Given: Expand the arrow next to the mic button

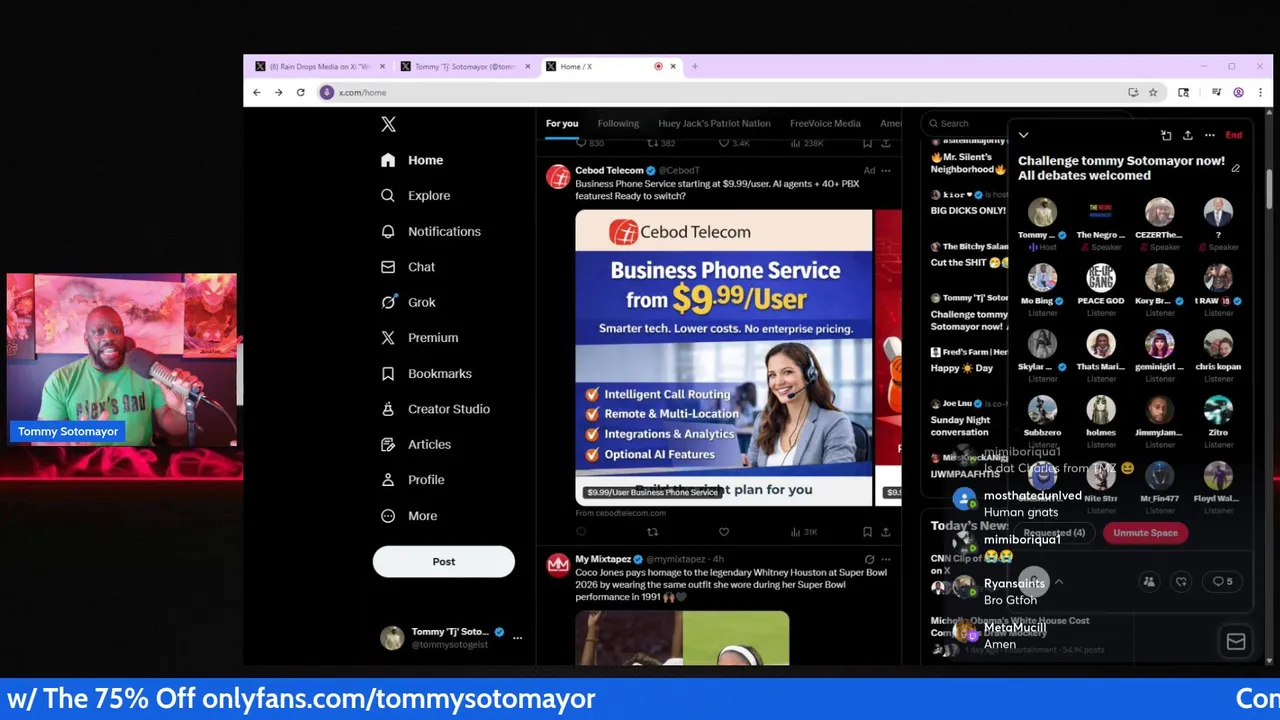Looking at the screenshot, I should [1059, 581].
